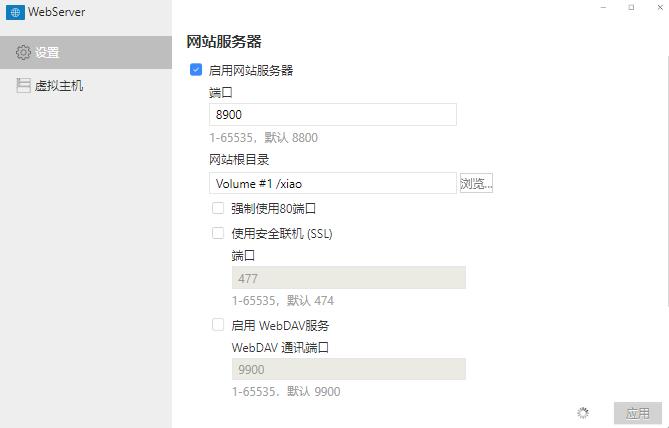The image size is (669, 428).
Task: Click the virtual host server icon
Action: pos(23,86)
